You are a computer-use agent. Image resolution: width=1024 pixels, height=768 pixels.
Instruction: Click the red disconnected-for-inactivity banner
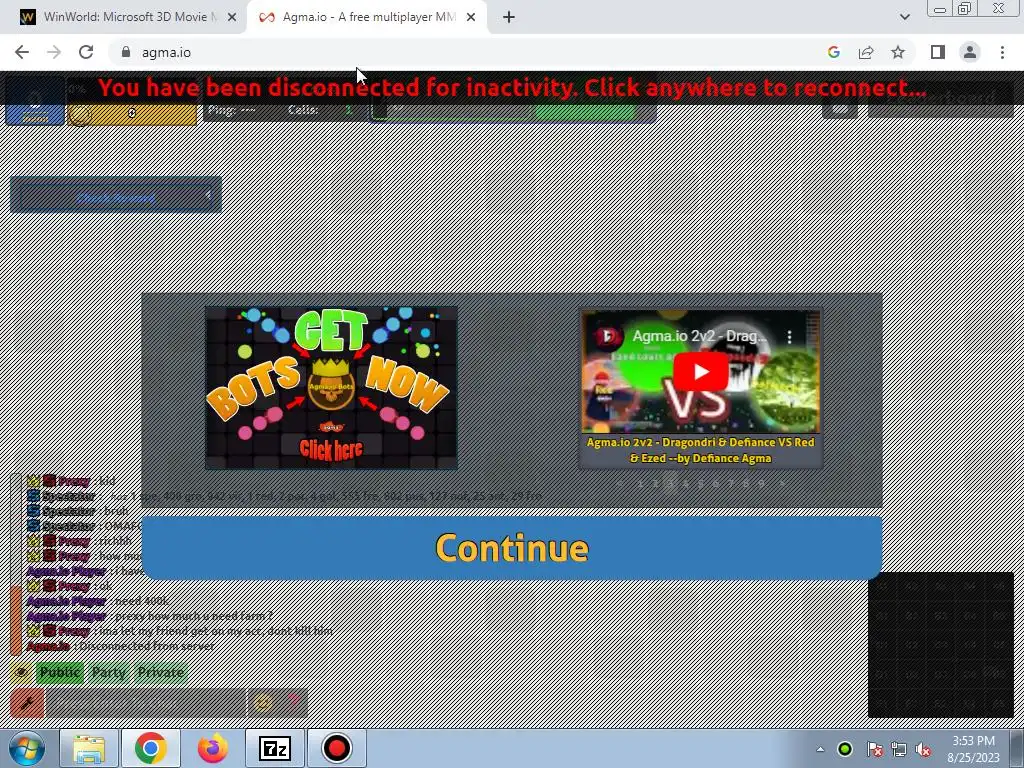click(x=511, y=88)
